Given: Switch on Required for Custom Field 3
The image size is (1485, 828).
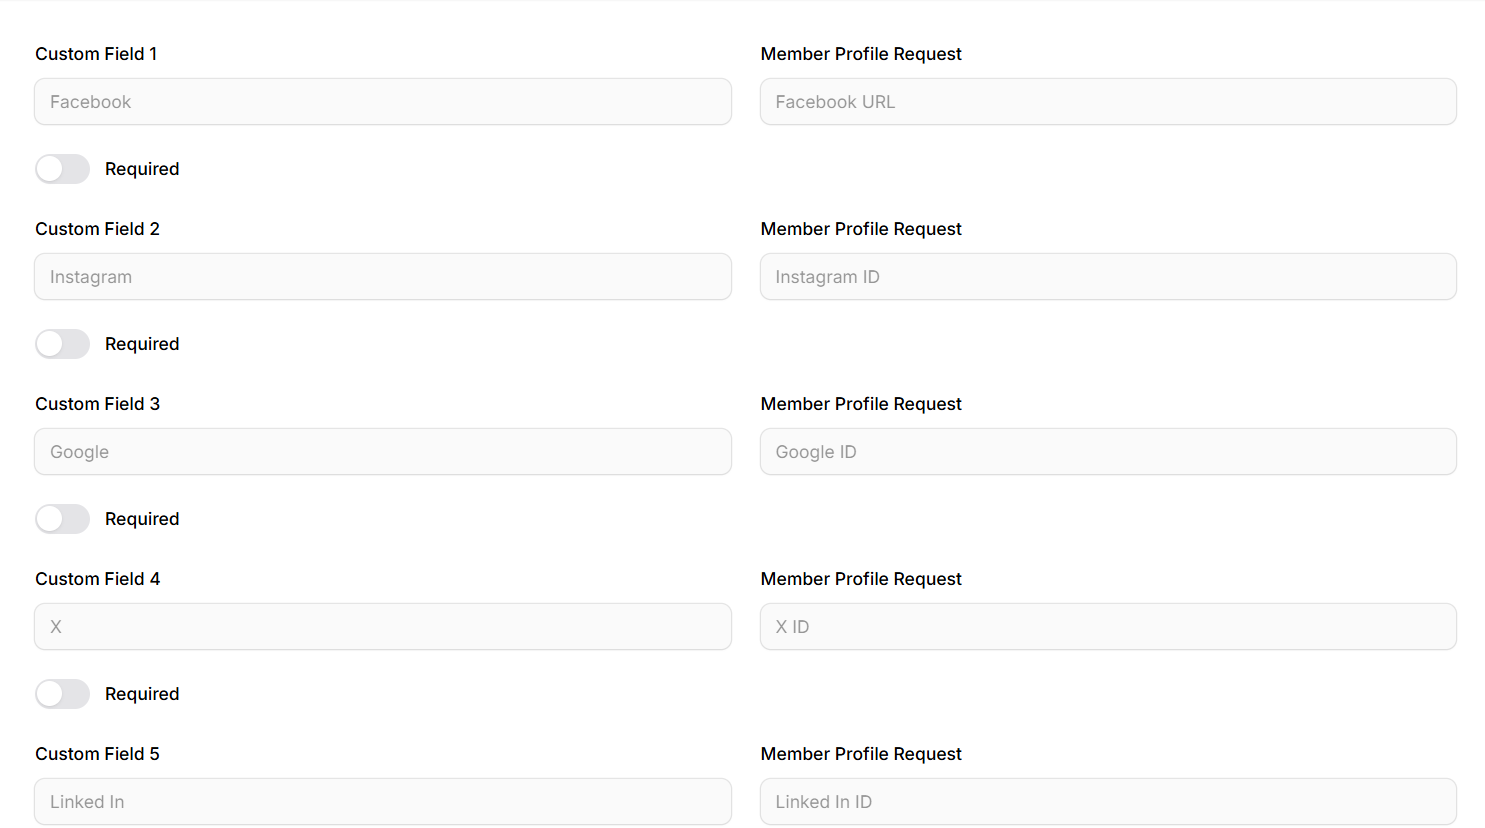Looking at the screenshot, I should pyautogui.click(x=62, y=519).
